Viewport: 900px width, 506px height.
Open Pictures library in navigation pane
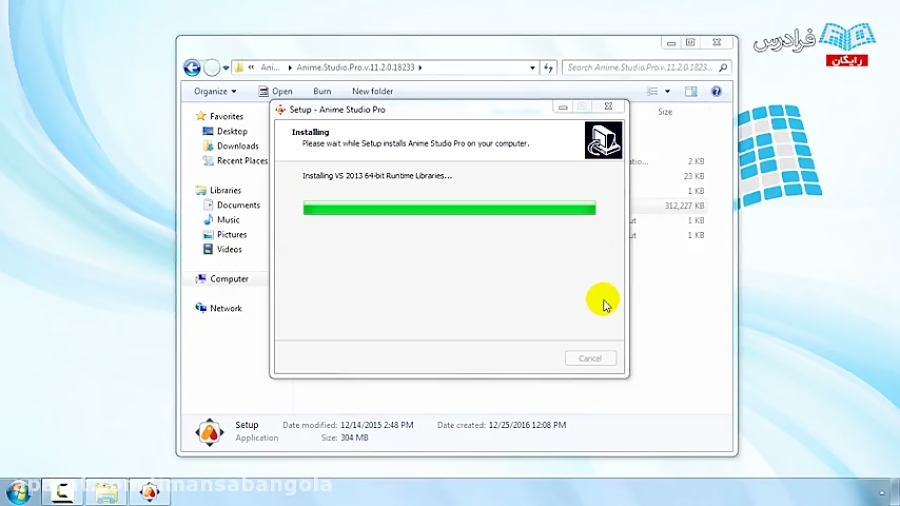pos(232,235)
